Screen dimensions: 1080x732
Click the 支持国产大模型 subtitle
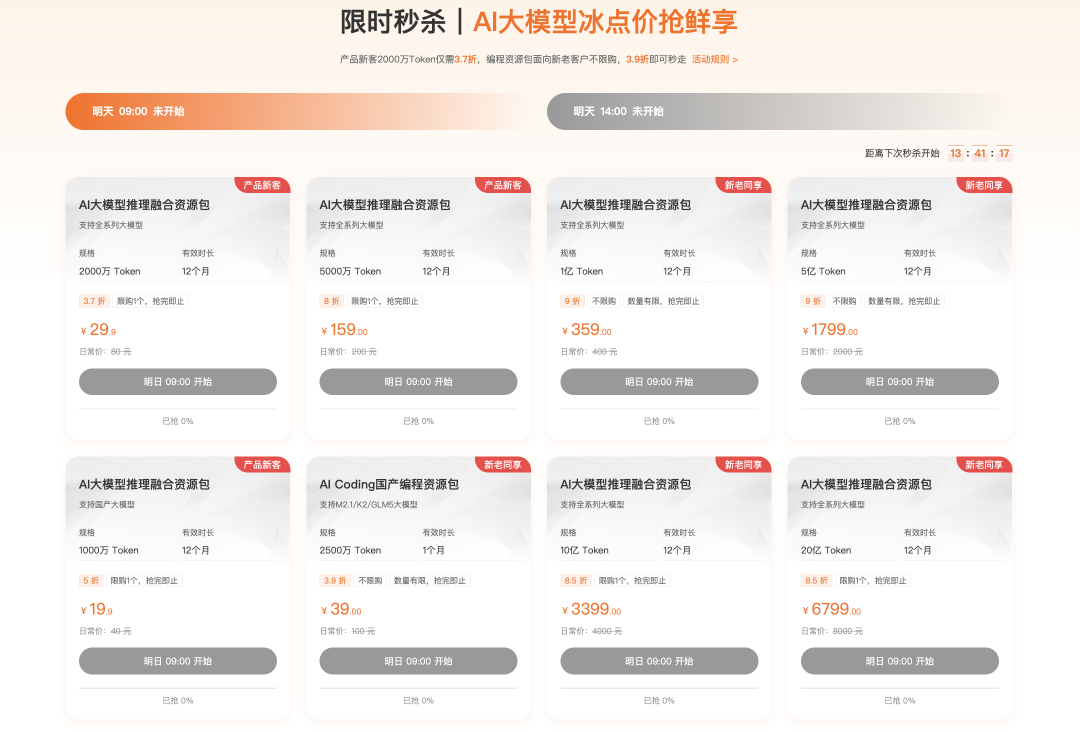[x=107, y=504]
